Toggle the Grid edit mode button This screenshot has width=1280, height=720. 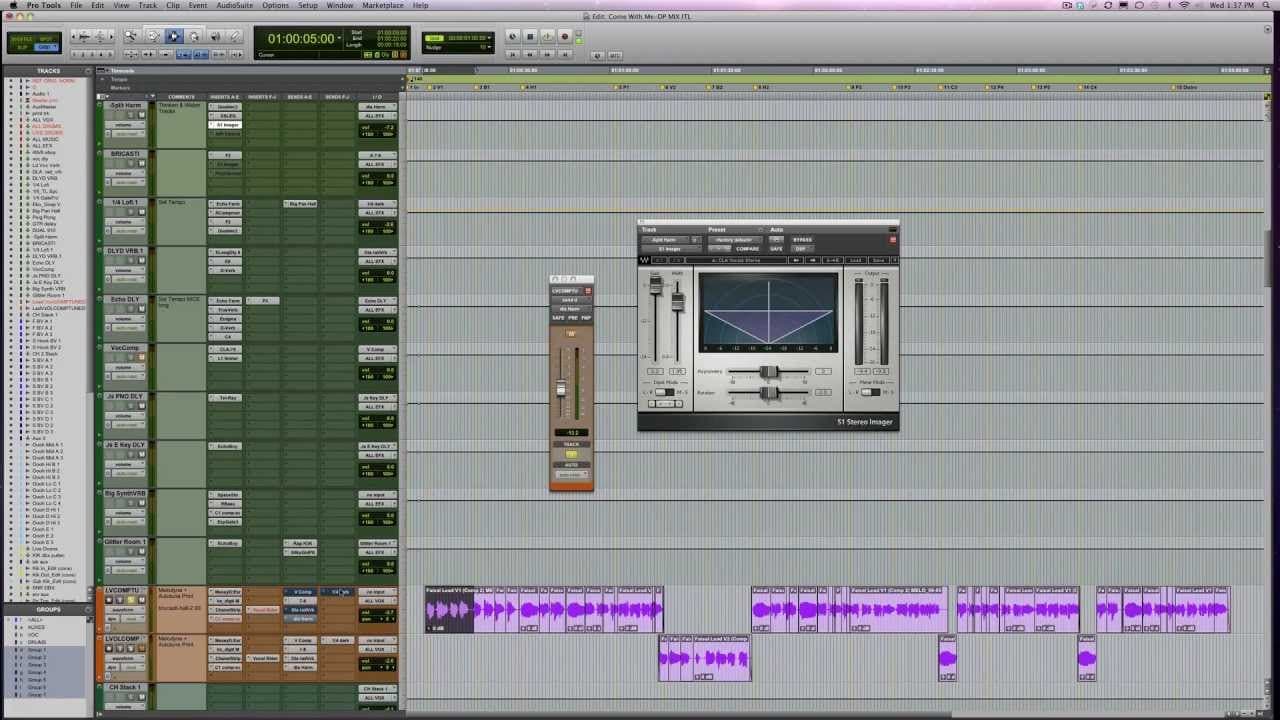tap(47, 47)
